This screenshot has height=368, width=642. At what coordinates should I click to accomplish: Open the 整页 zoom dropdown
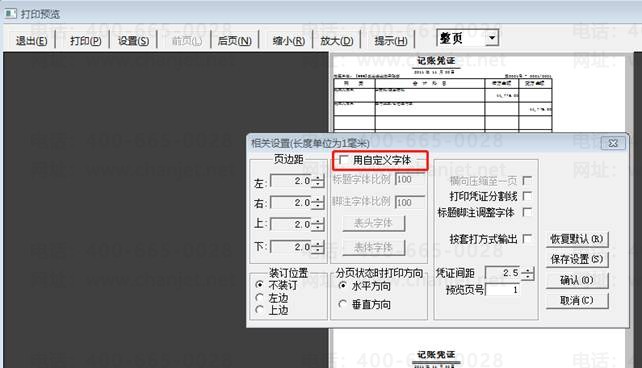[x=492, y=38]
